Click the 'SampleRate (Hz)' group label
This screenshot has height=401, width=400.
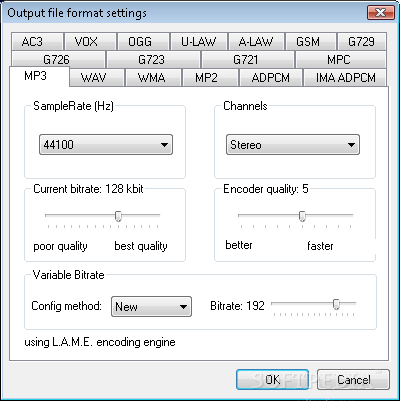[73, 106]
